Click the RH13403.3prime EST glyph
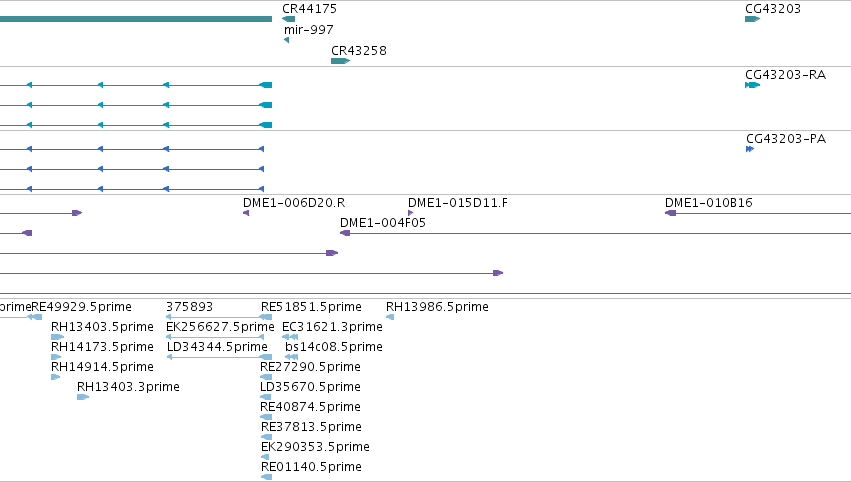This screenshot has height=482, width=851. (83, 397)
